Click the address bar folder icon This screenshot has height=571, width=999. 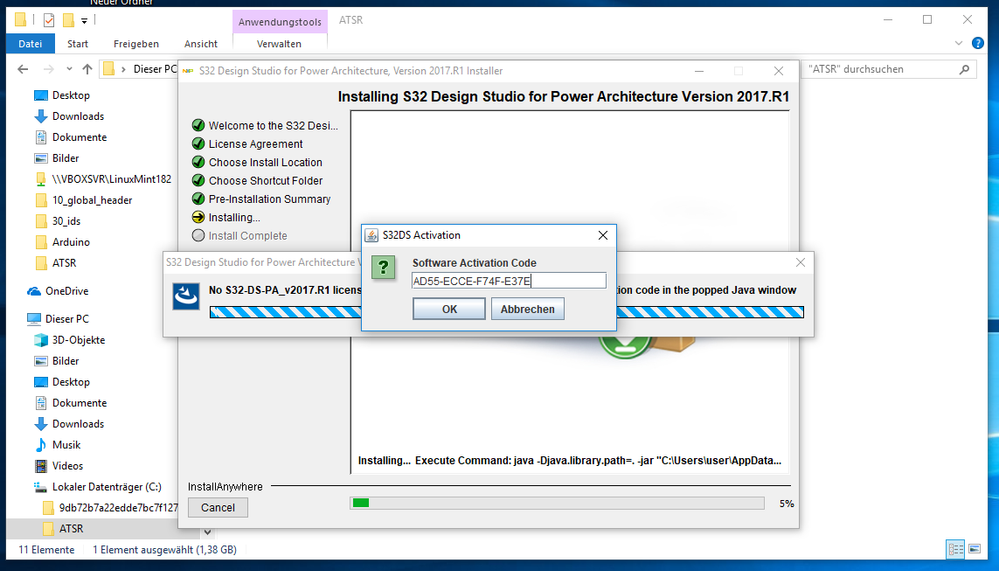(x=109, y=69)
